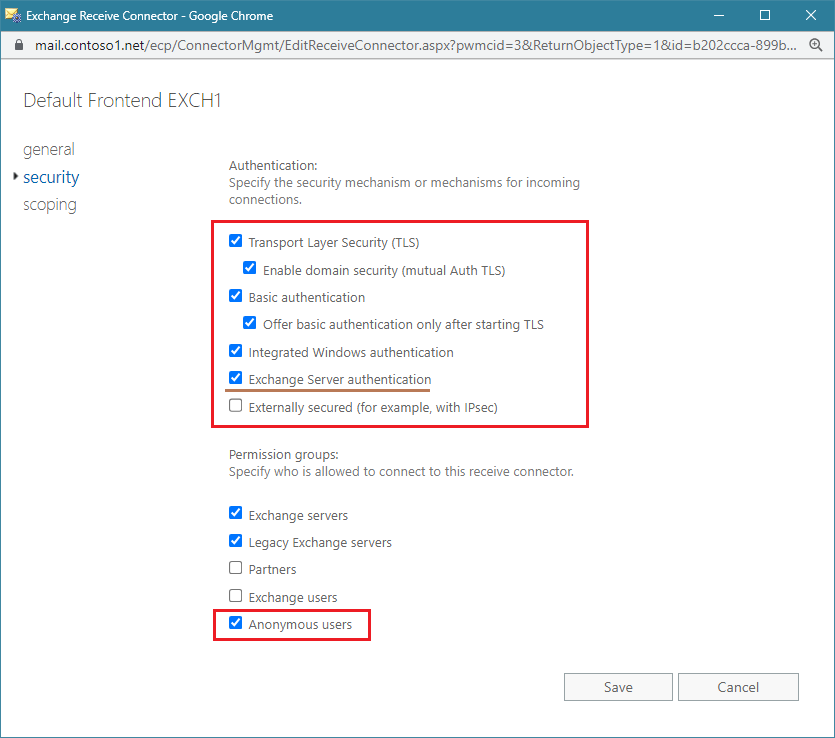Enable Exchange users permission group

[235, 596]
